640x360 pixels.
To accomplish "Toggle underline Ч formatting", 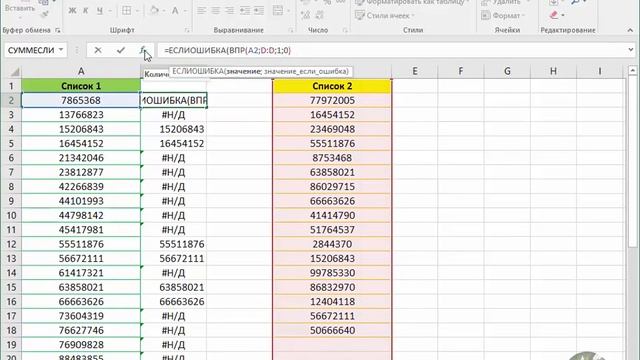I will click(x=100, y=11).
